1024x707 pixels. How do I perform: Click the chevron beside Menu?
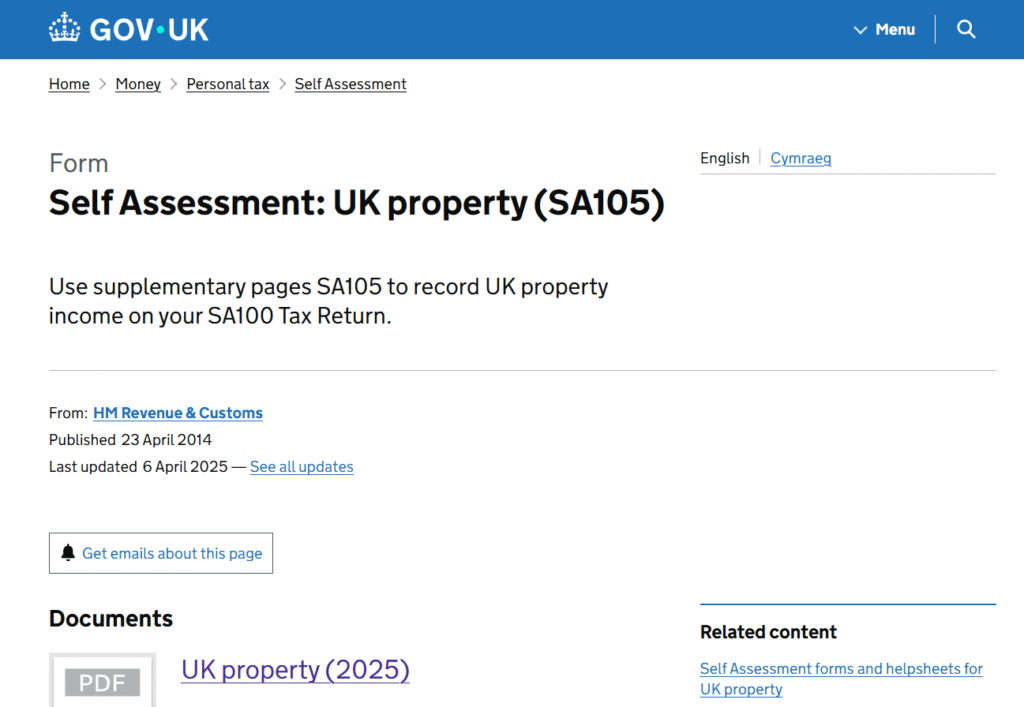point(860,30)
